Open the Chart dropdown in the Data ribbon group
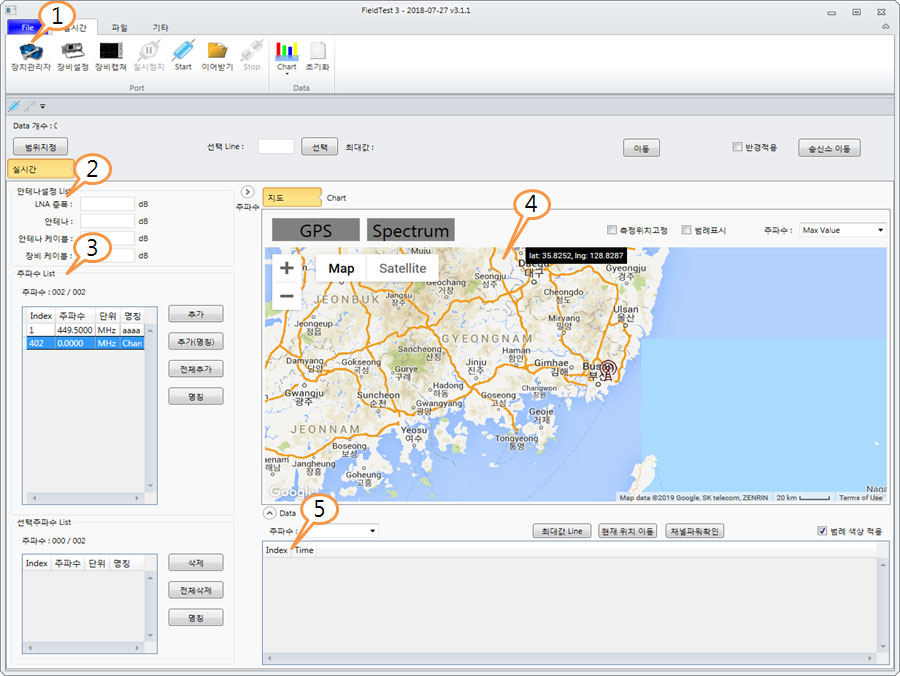The image size is (900, 676). (286, 59)
